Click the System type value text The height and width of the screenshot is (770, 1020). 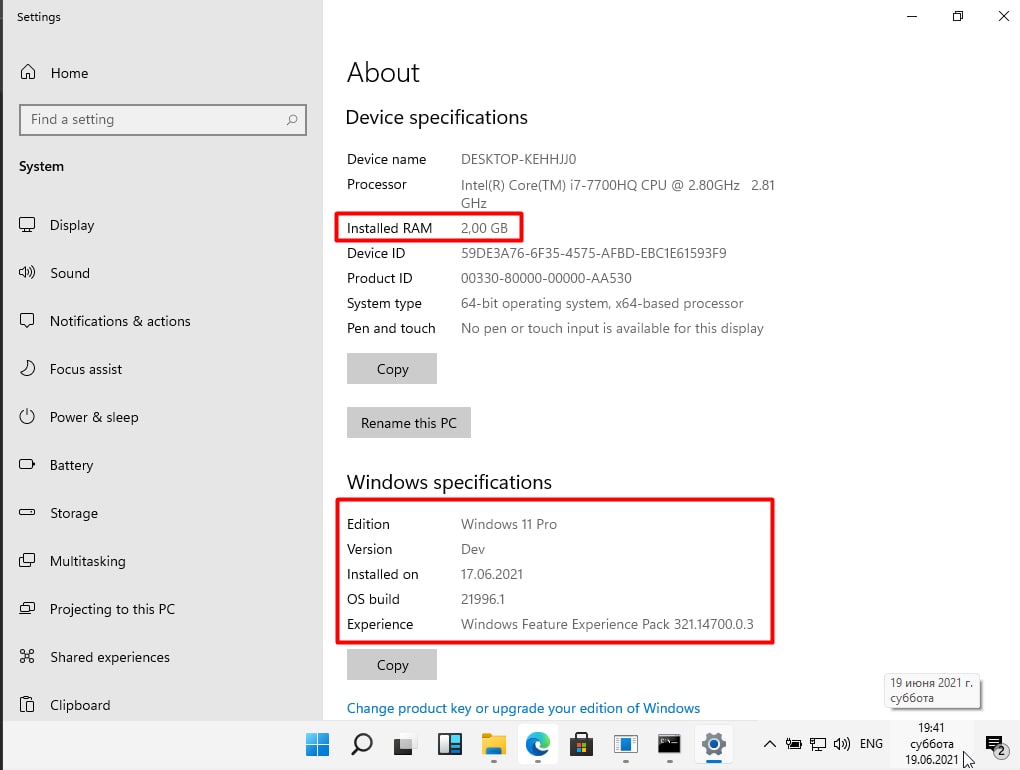(x=602, y=304)
